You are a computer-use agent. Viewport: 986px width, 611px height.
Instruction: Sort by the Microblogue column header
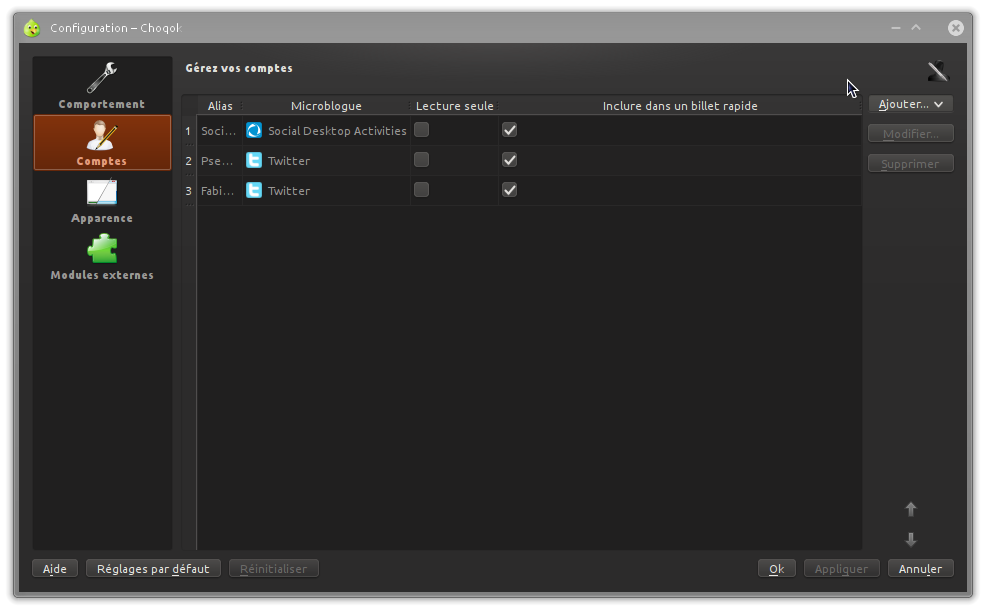pos(326,106)
